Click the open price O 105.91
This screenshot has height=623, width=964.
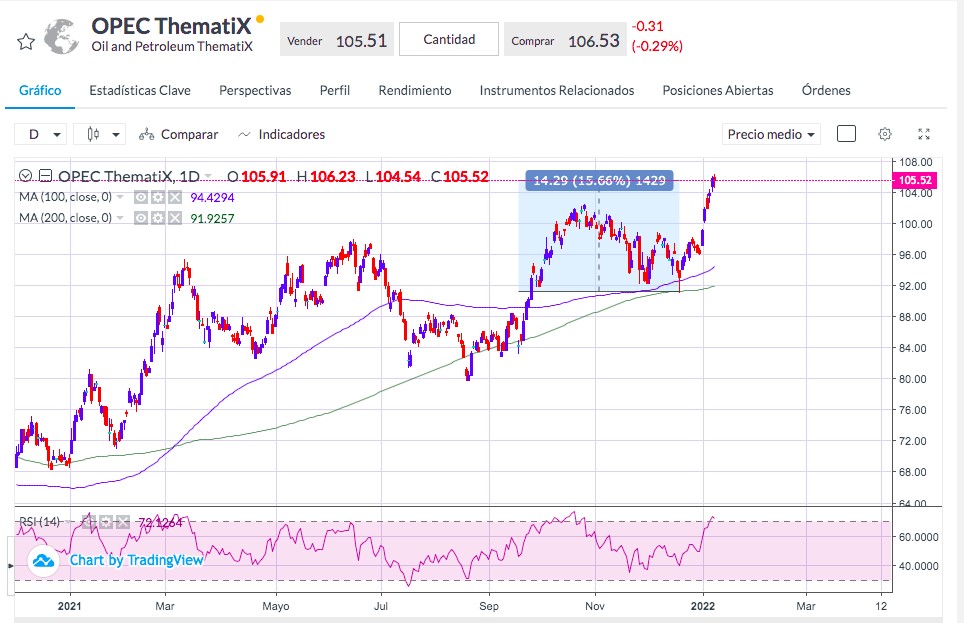256,177
